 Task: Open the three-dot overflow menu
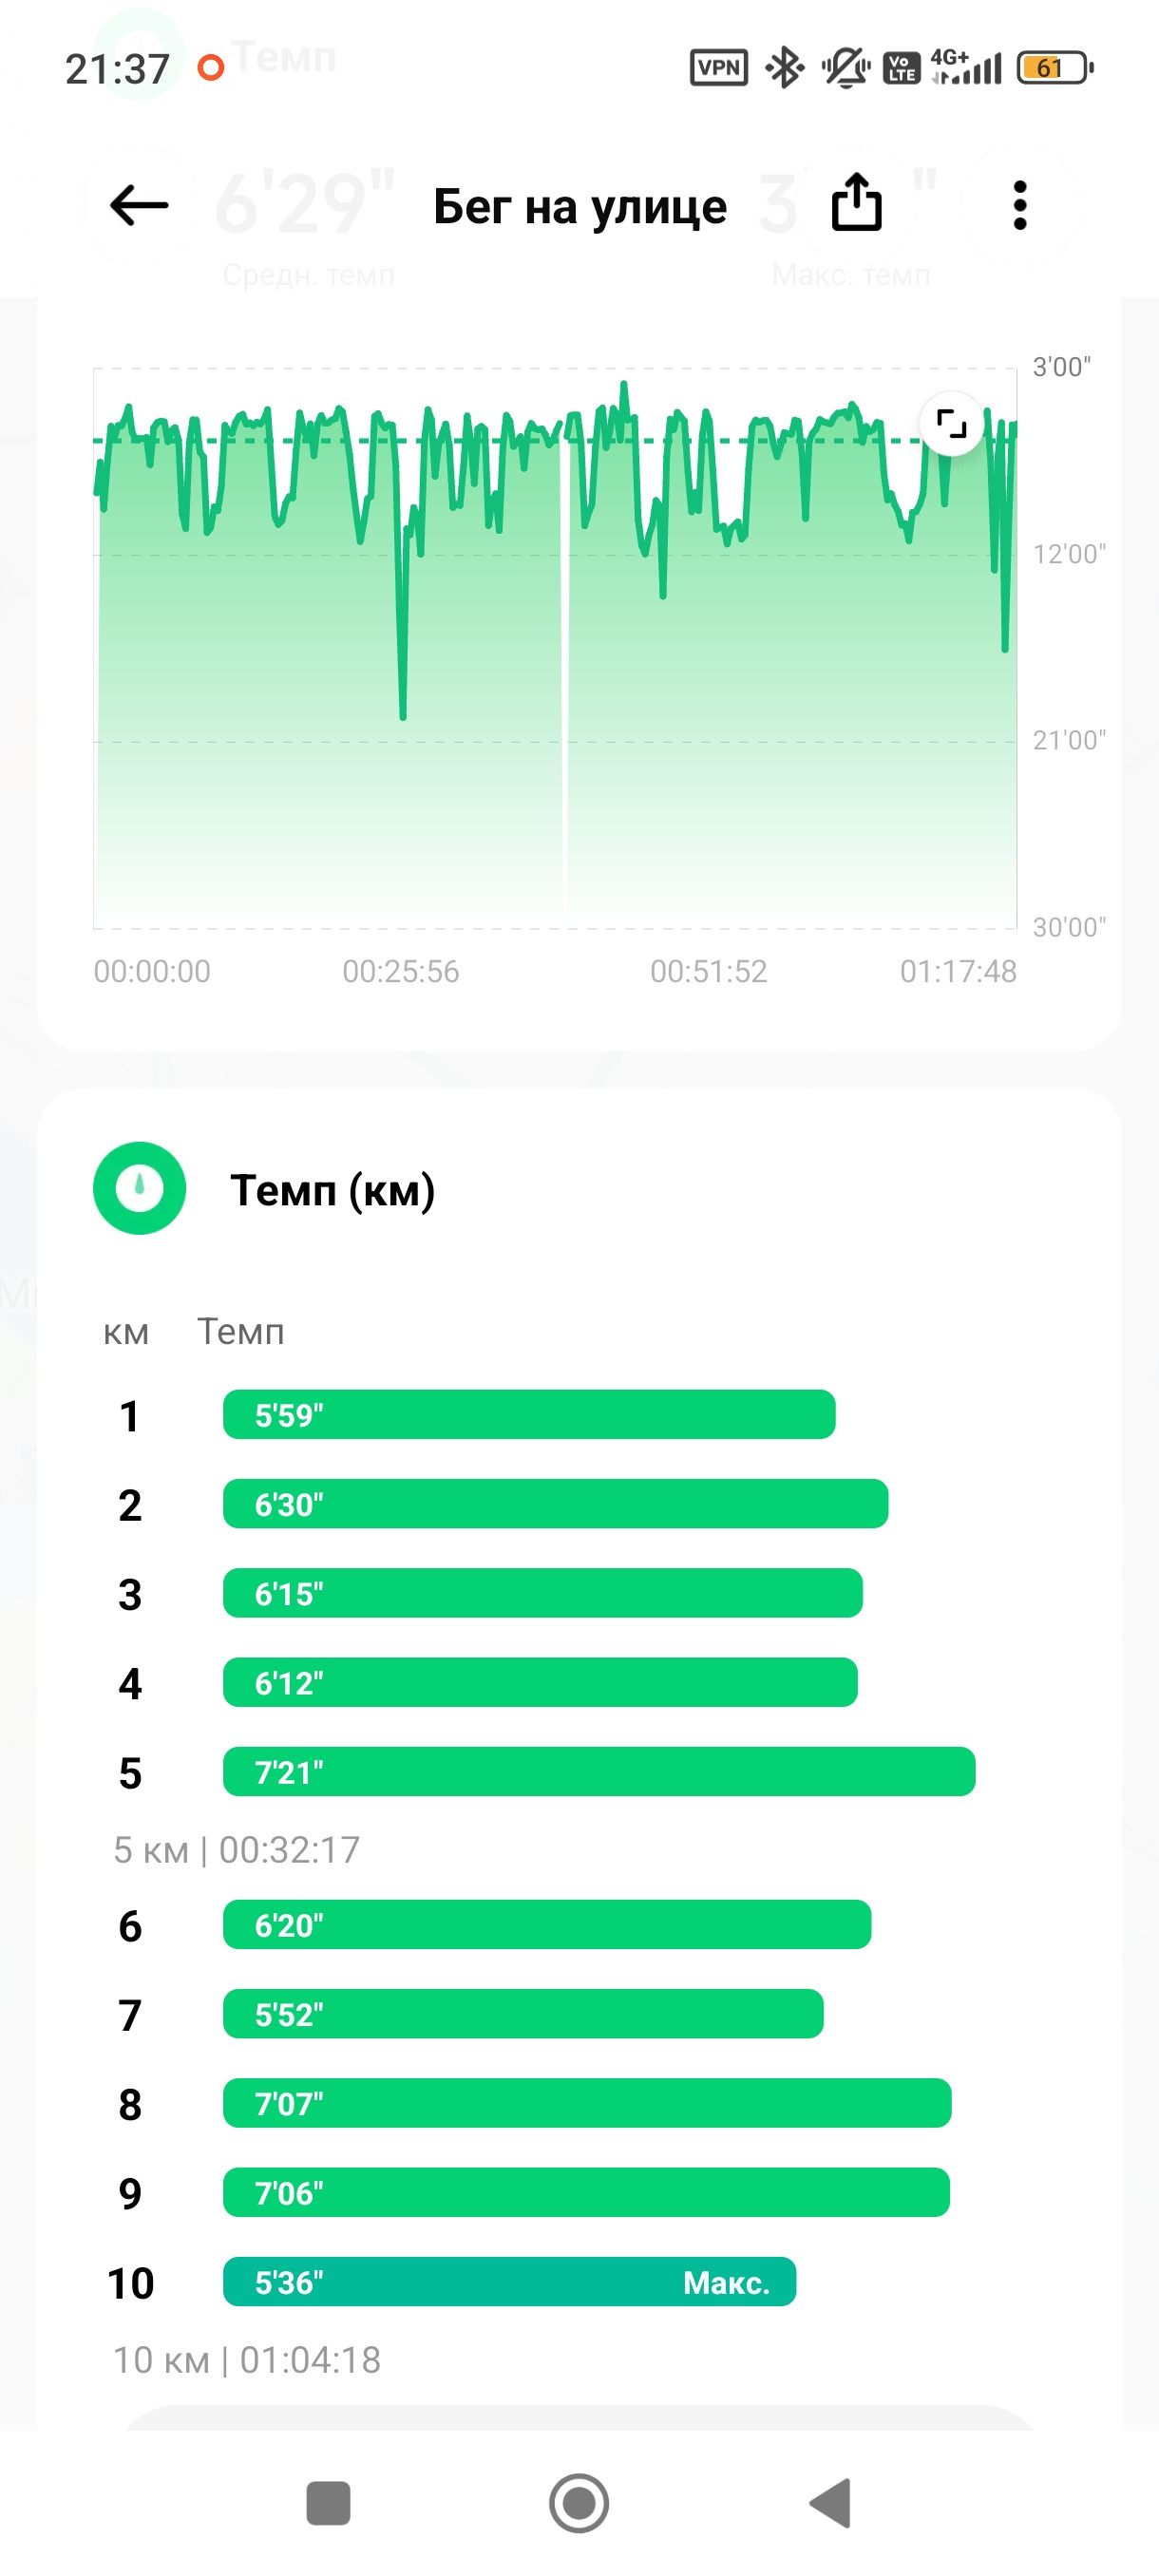point(1019,205)
